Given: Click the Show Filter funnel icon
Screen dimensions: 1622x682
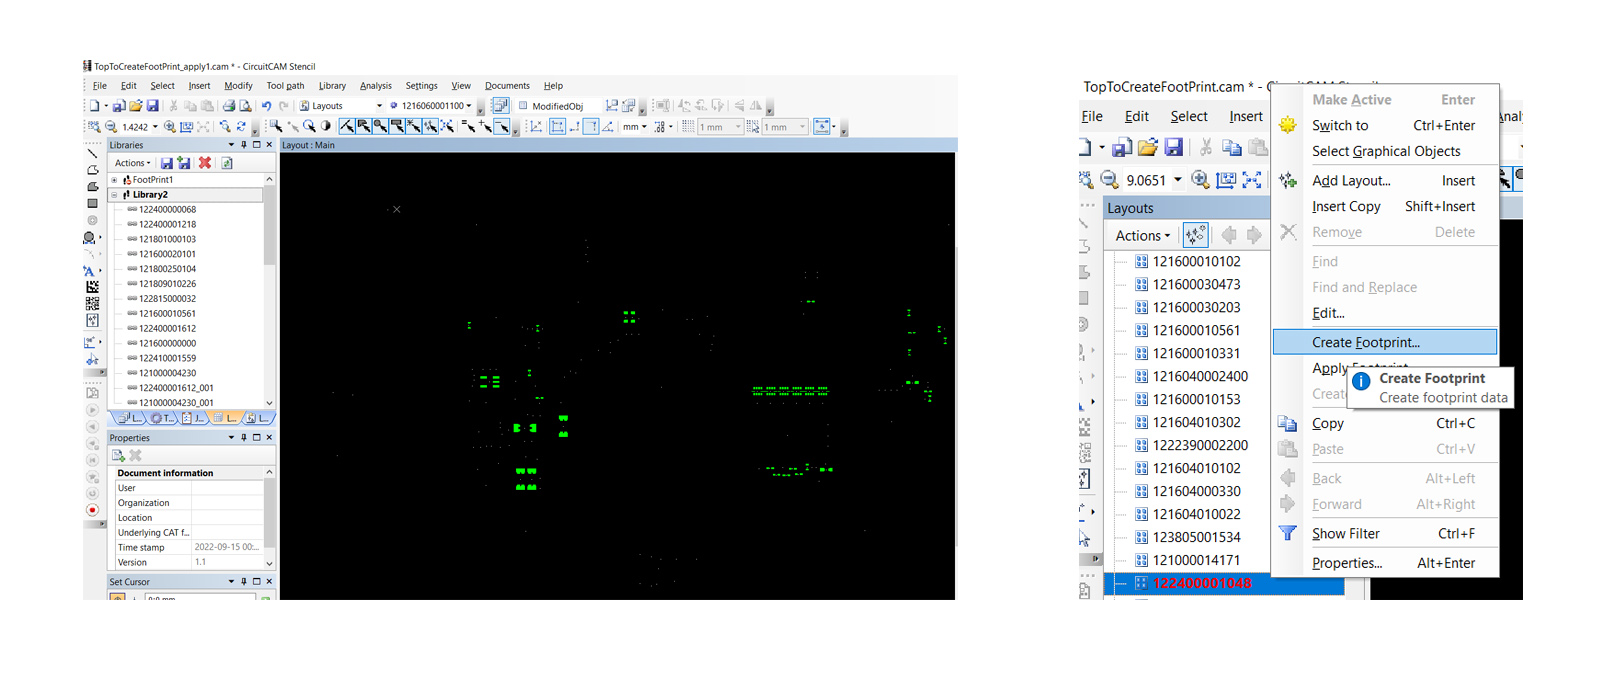Looking at the screenshot, I should coord(1288,534).
